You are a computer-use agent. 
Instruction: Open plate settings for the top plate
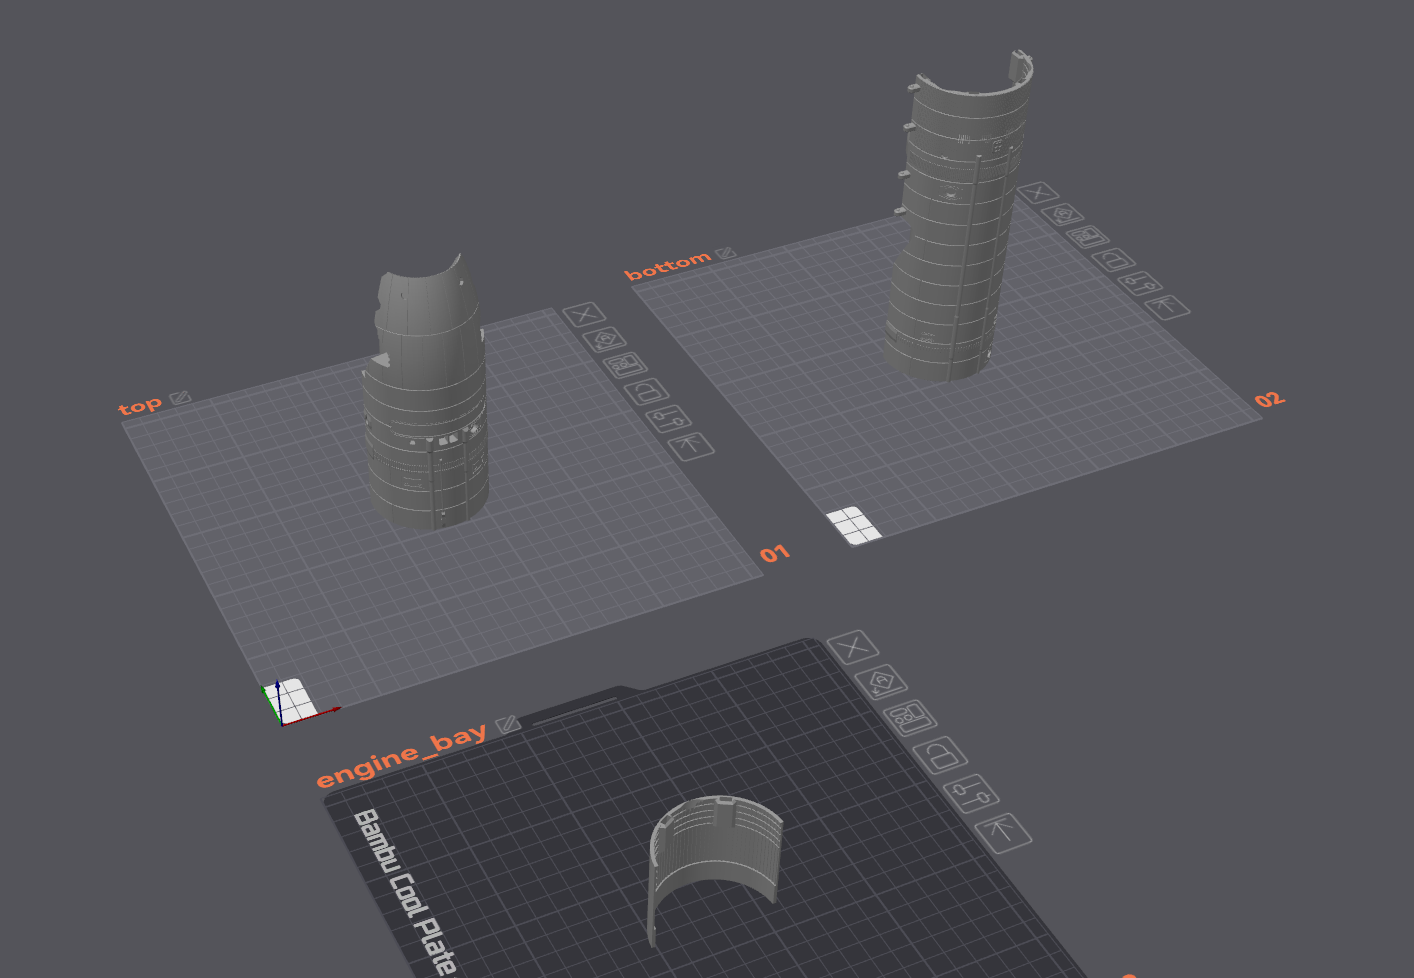click(668, 418)
